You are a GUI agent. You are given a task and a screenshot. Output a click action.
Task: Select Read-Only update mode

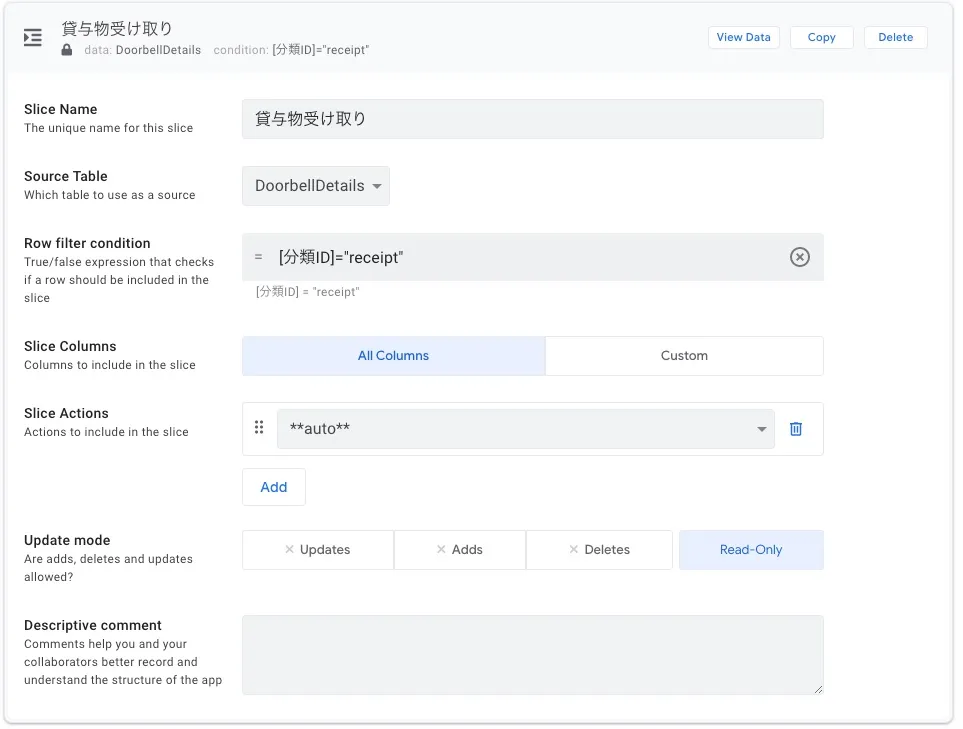point(751,550)
